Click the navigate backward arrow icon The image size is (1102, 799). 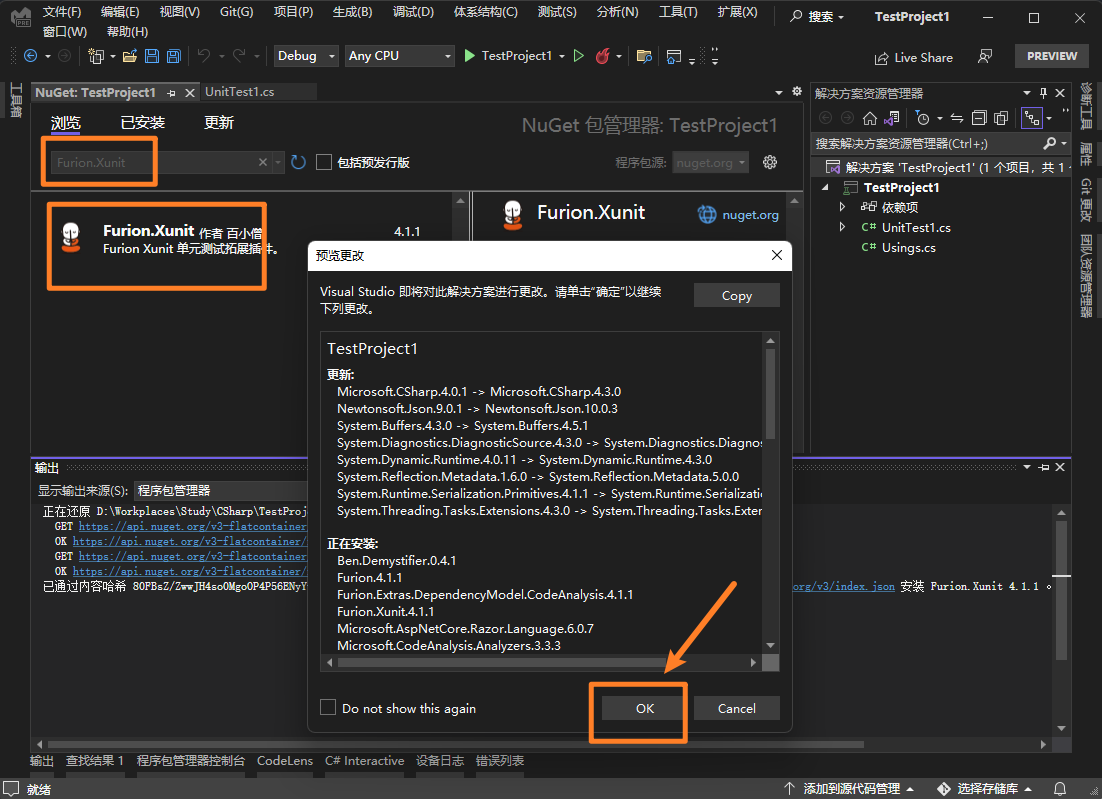(x=30, y=56)
